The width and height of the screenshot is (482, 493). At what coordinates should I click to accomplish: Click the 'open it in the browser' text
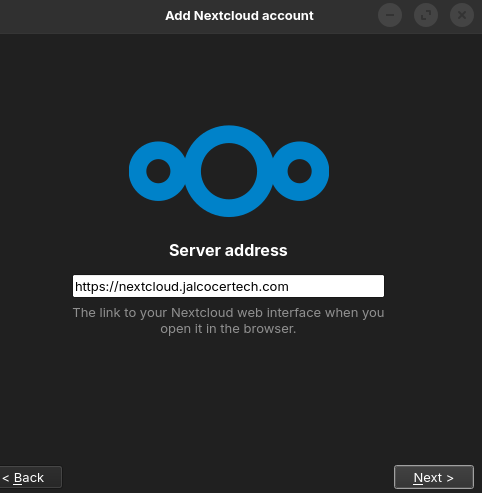228,329
